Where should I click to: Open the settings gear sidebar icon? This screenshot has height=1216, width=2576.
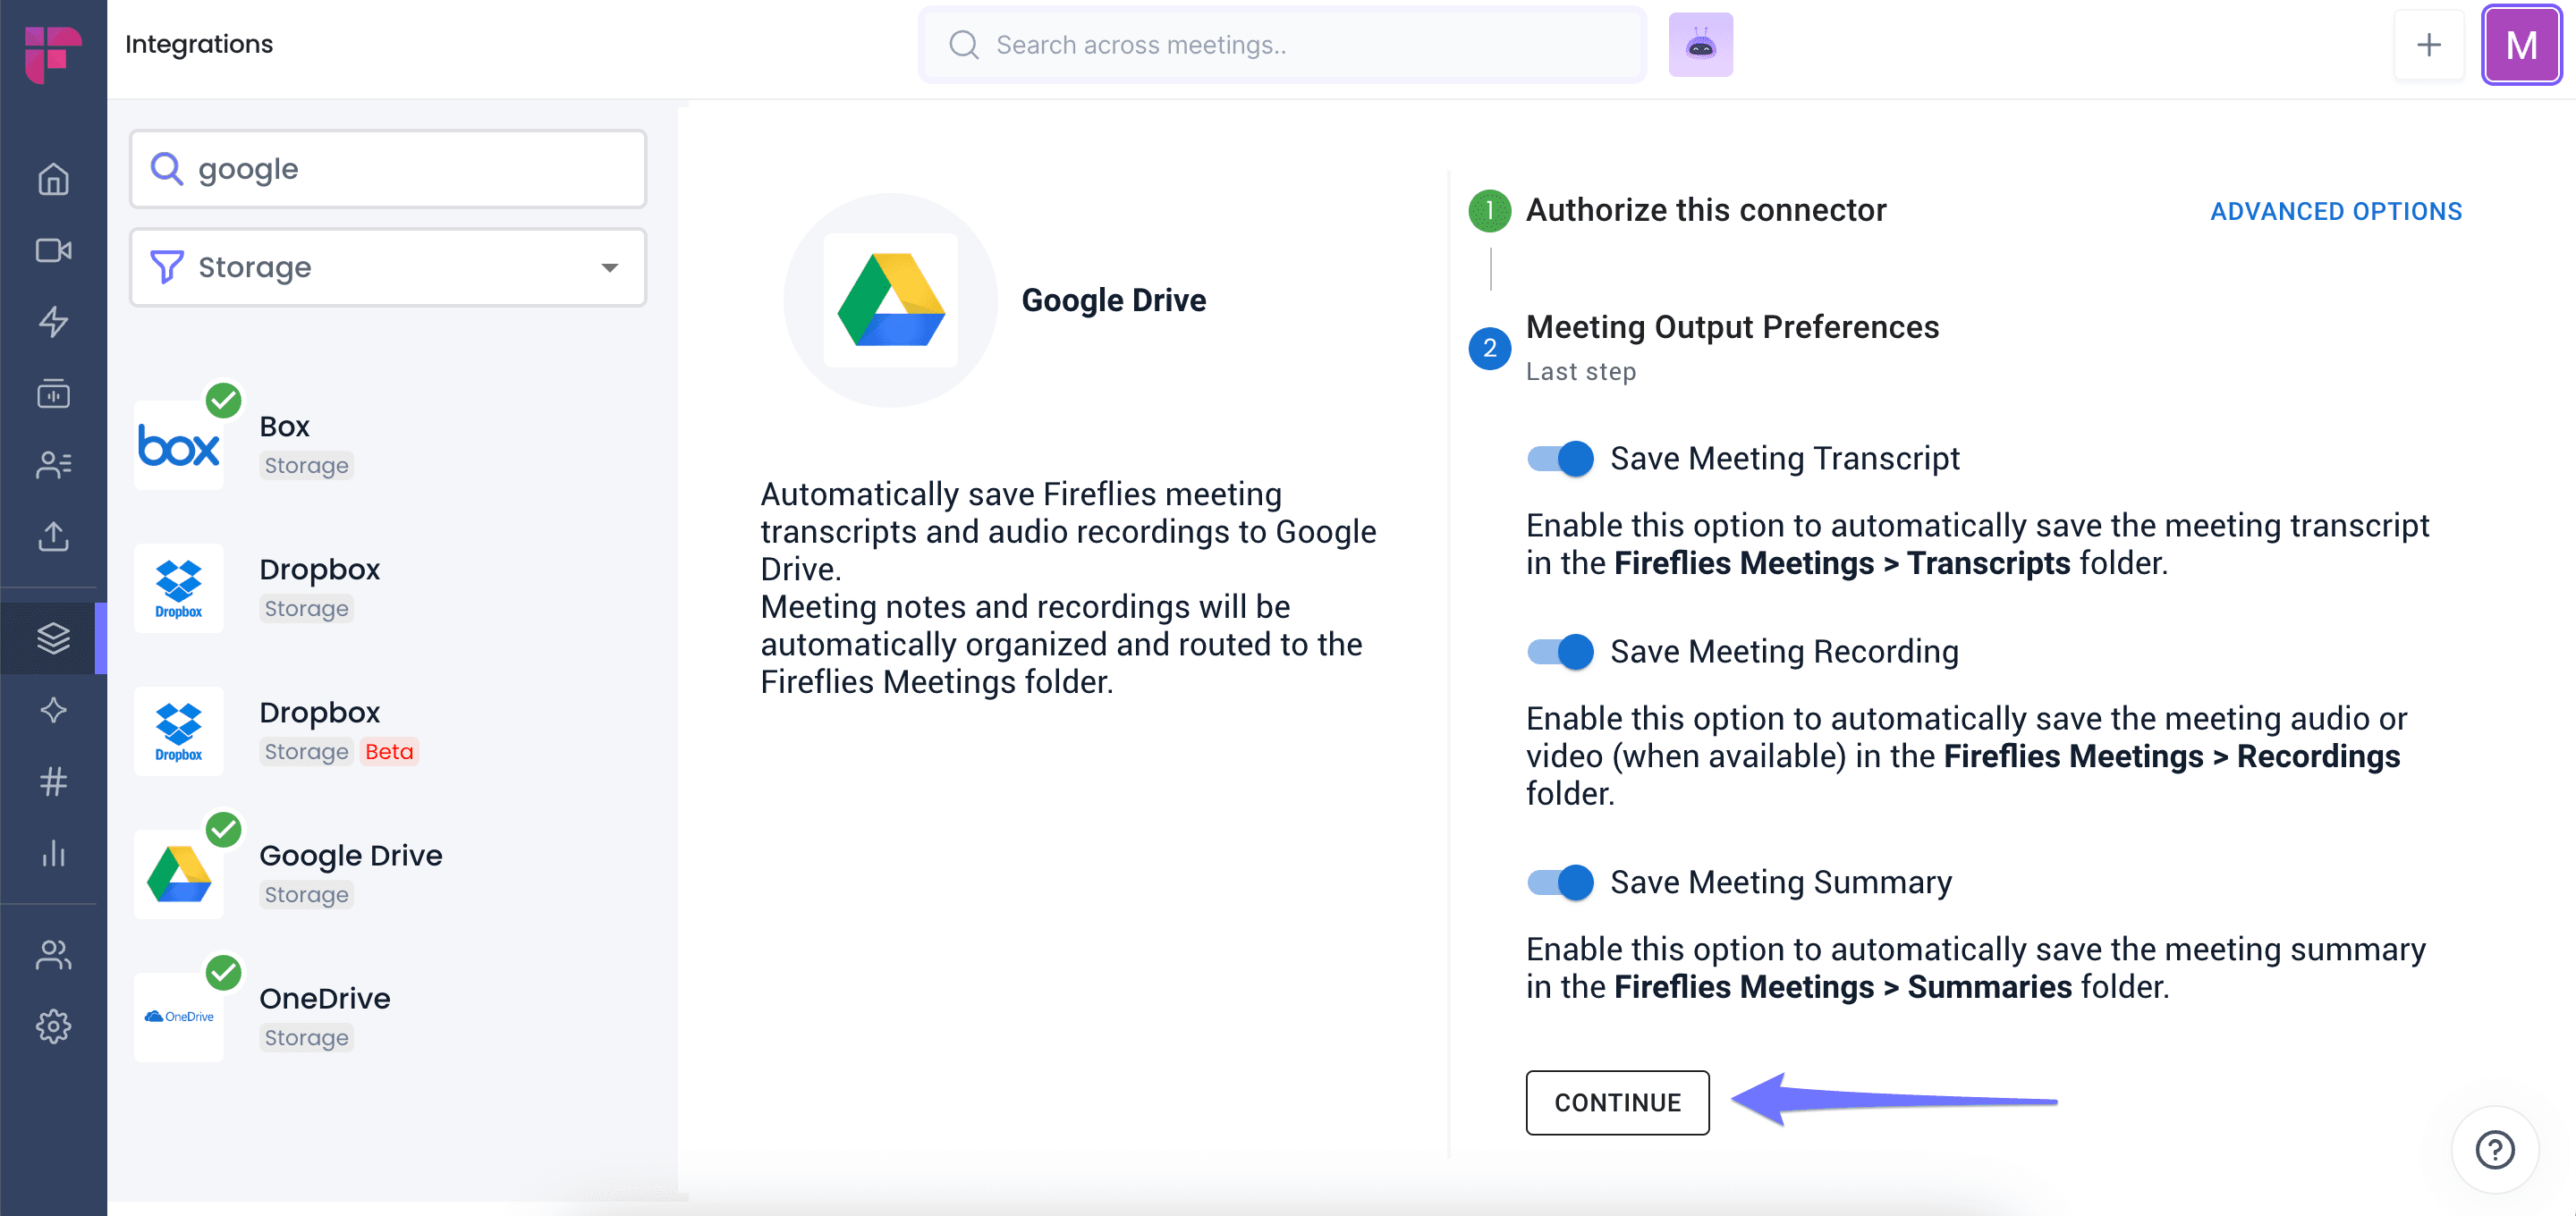[x=53, y=1026]
